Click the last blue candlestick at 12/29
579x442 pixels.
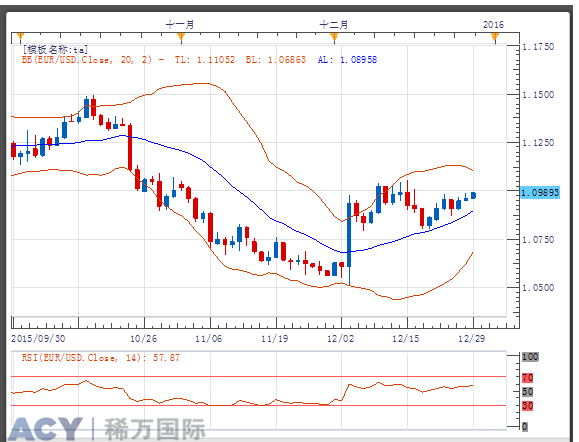coord(473,195)
